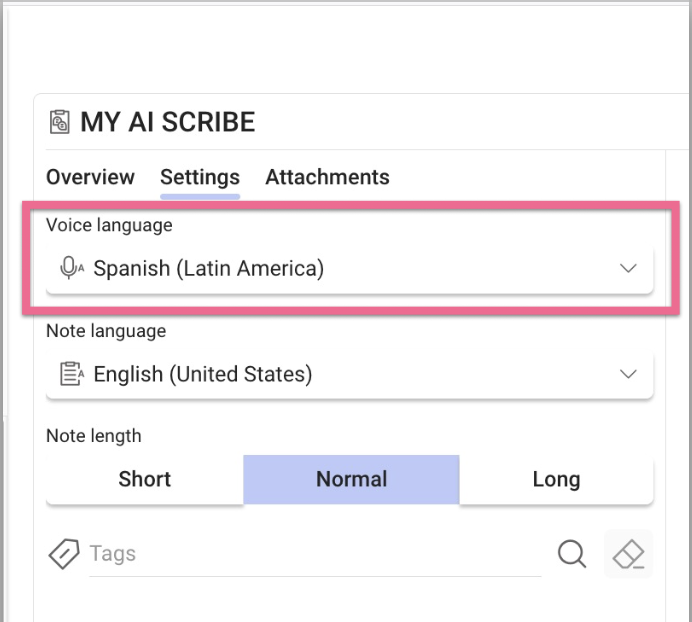This screenshot has height=622, width=692.
Task: Click the tag icon beside Tags
Action: click(x=64, y=553)
